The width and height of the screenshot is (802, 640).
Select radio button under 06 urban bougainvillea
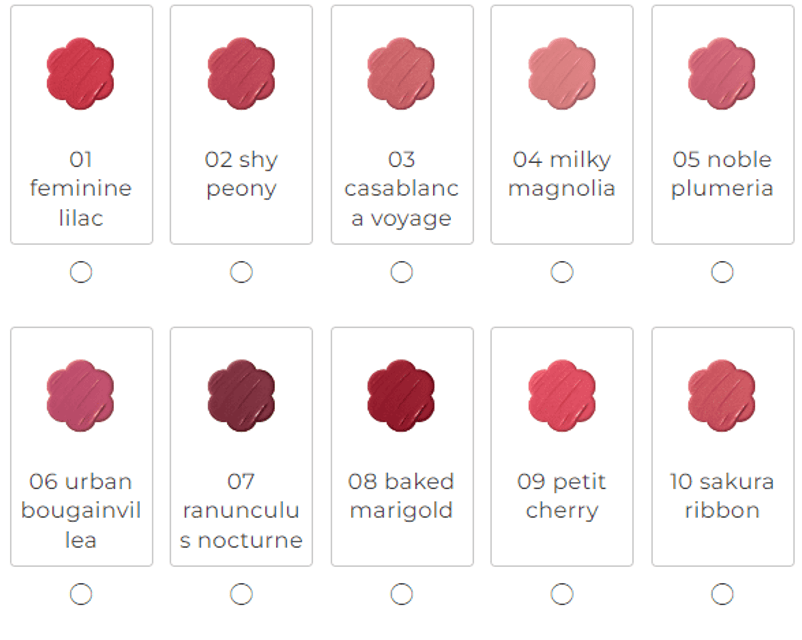(81, 594)
